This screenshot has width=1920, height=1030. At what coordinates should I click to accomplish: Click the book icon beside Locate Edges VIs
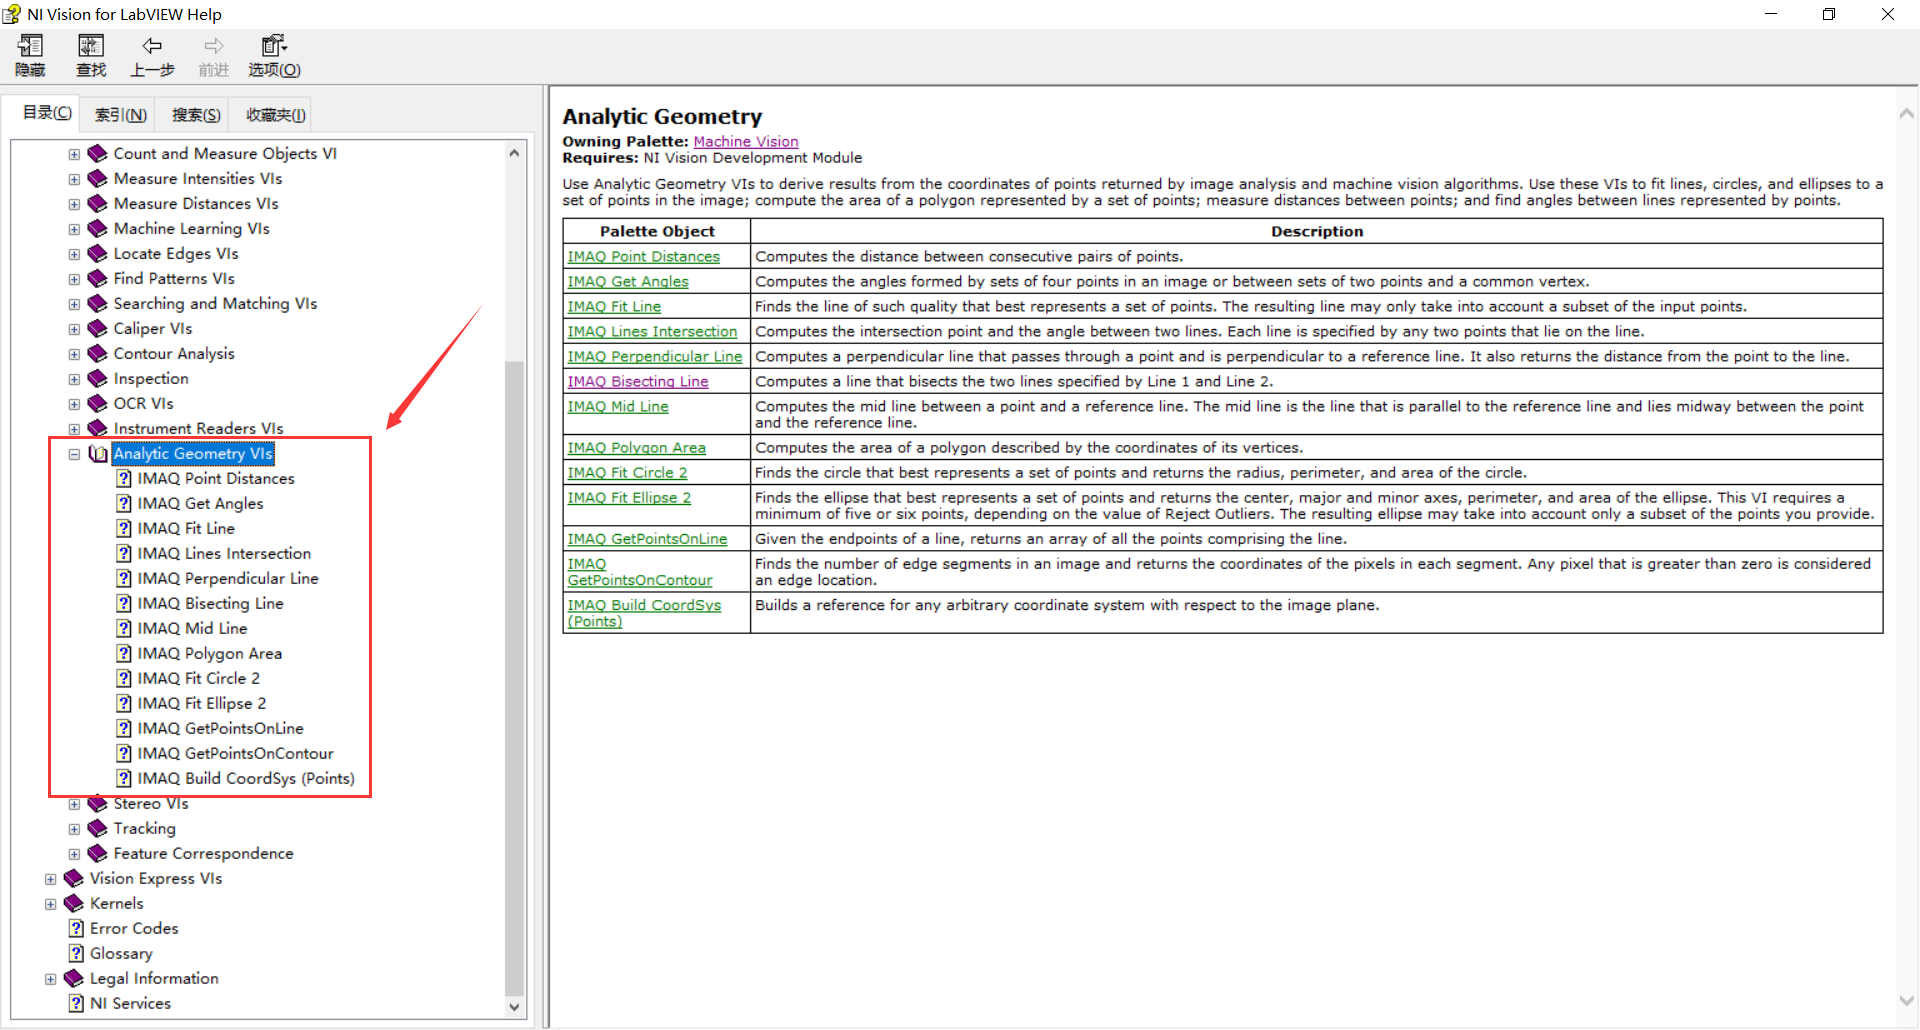tap(97, 253)
